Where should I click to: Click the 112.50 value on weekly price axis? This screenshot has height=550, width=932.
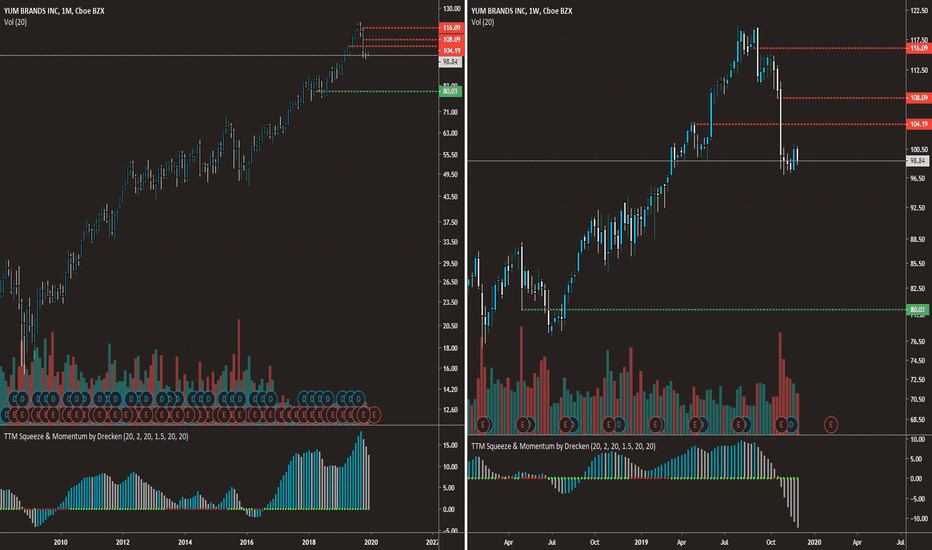pos(919,70)
